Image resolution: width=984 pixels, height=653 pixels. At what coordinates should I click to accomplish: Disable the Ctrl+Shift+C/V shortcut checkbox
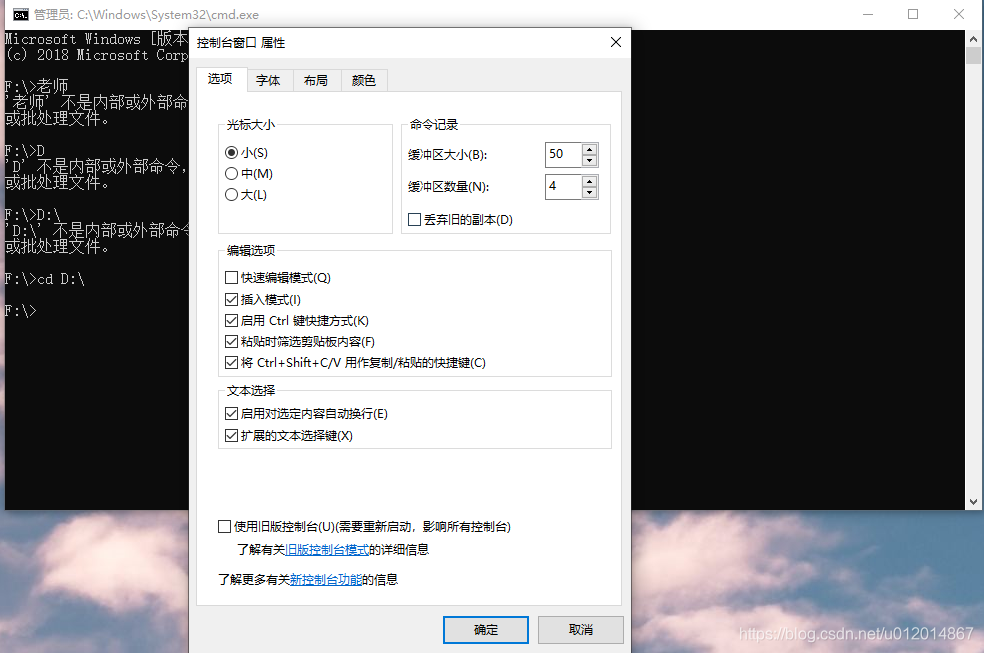231,362
